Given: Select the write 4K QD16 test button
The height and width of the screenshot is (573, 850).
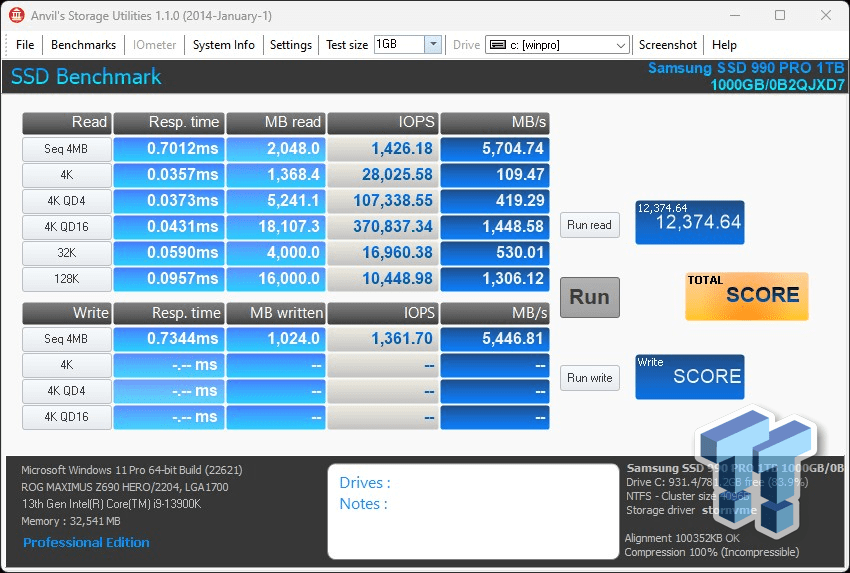Looking at the screenshot, I should point(67,417).
